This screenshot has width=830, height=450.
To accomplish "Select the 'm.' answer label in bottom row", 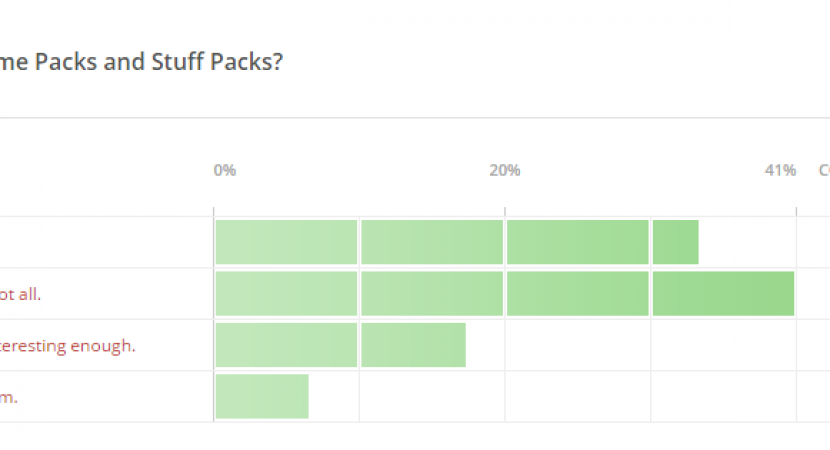I will pos(9,397).
